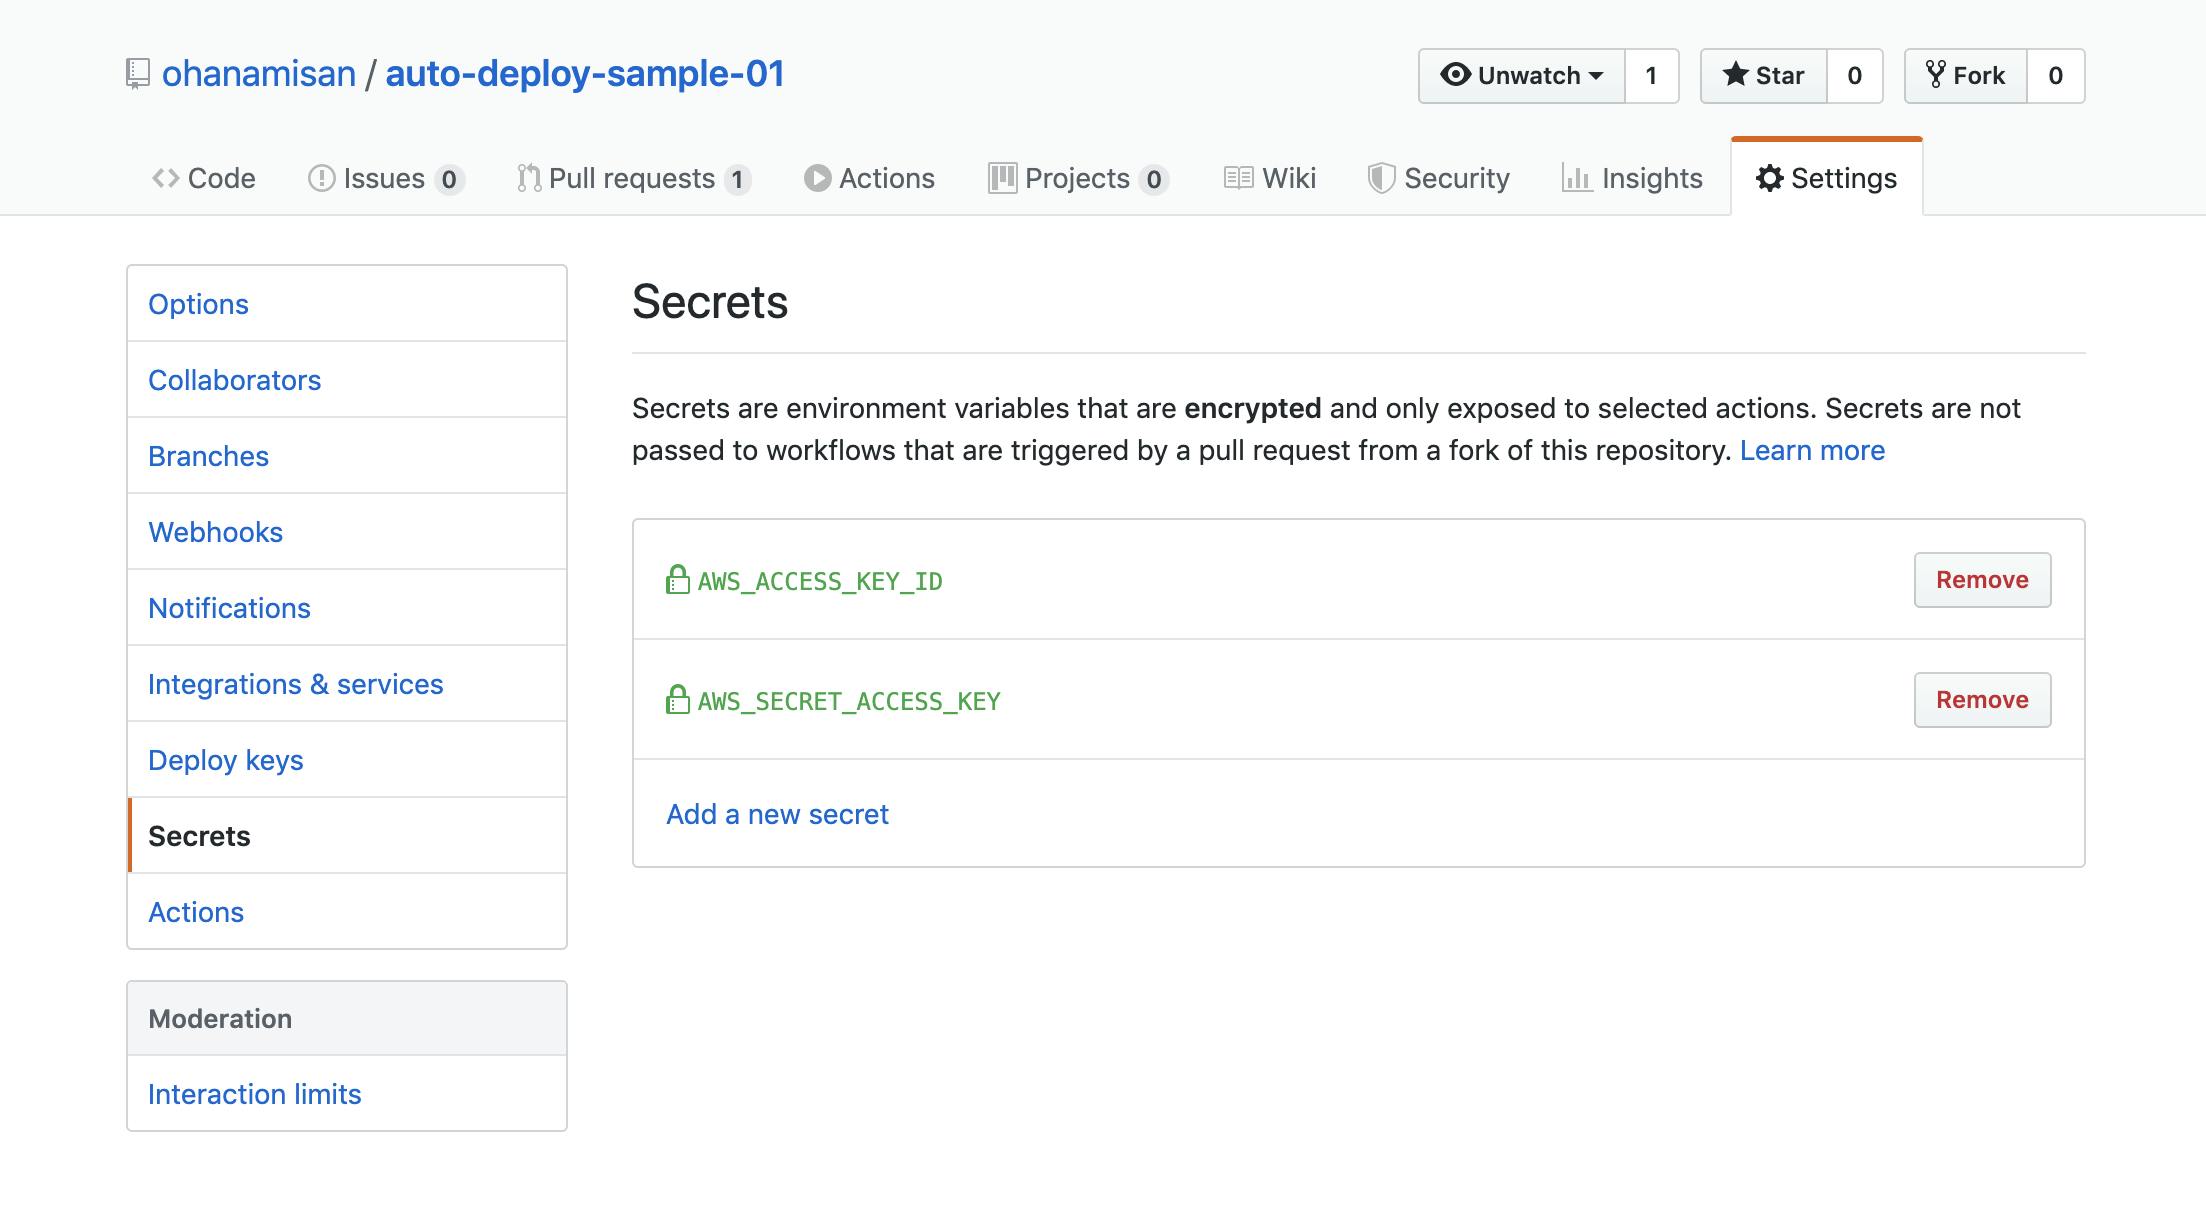Remove the AWS_ACCESS_KEY_ID secret
This screenshot has width=2206, height=1208.
[1982, 580]
